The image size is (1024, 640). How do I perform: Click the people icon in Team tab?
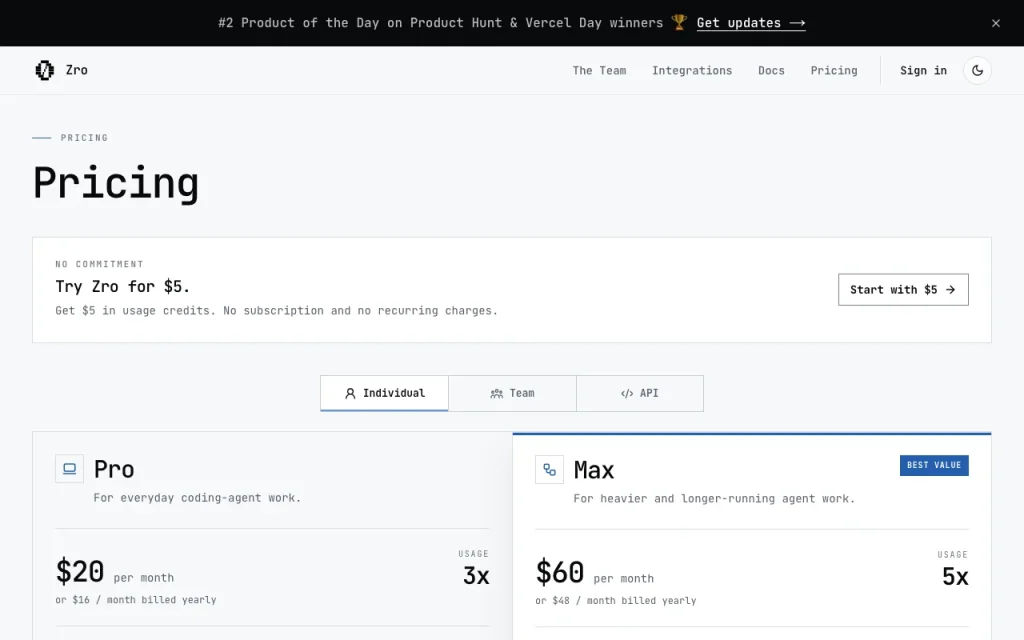(x=496, y=393)
